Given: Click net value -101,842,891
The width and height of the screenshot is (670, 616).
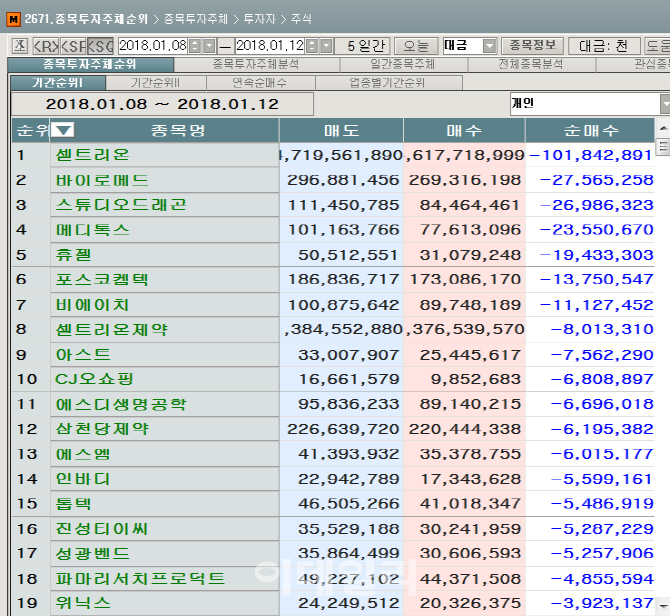Looking at the screenshot, I should click(590, 155).
